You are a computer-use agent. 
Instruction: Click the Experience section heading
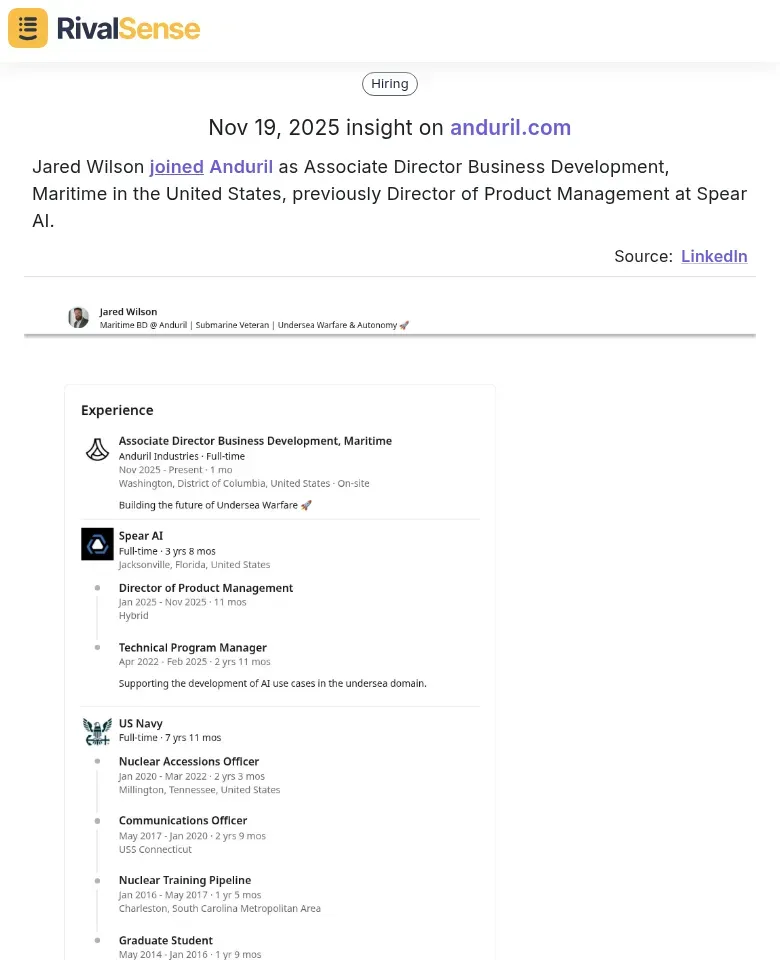[117, 410]
